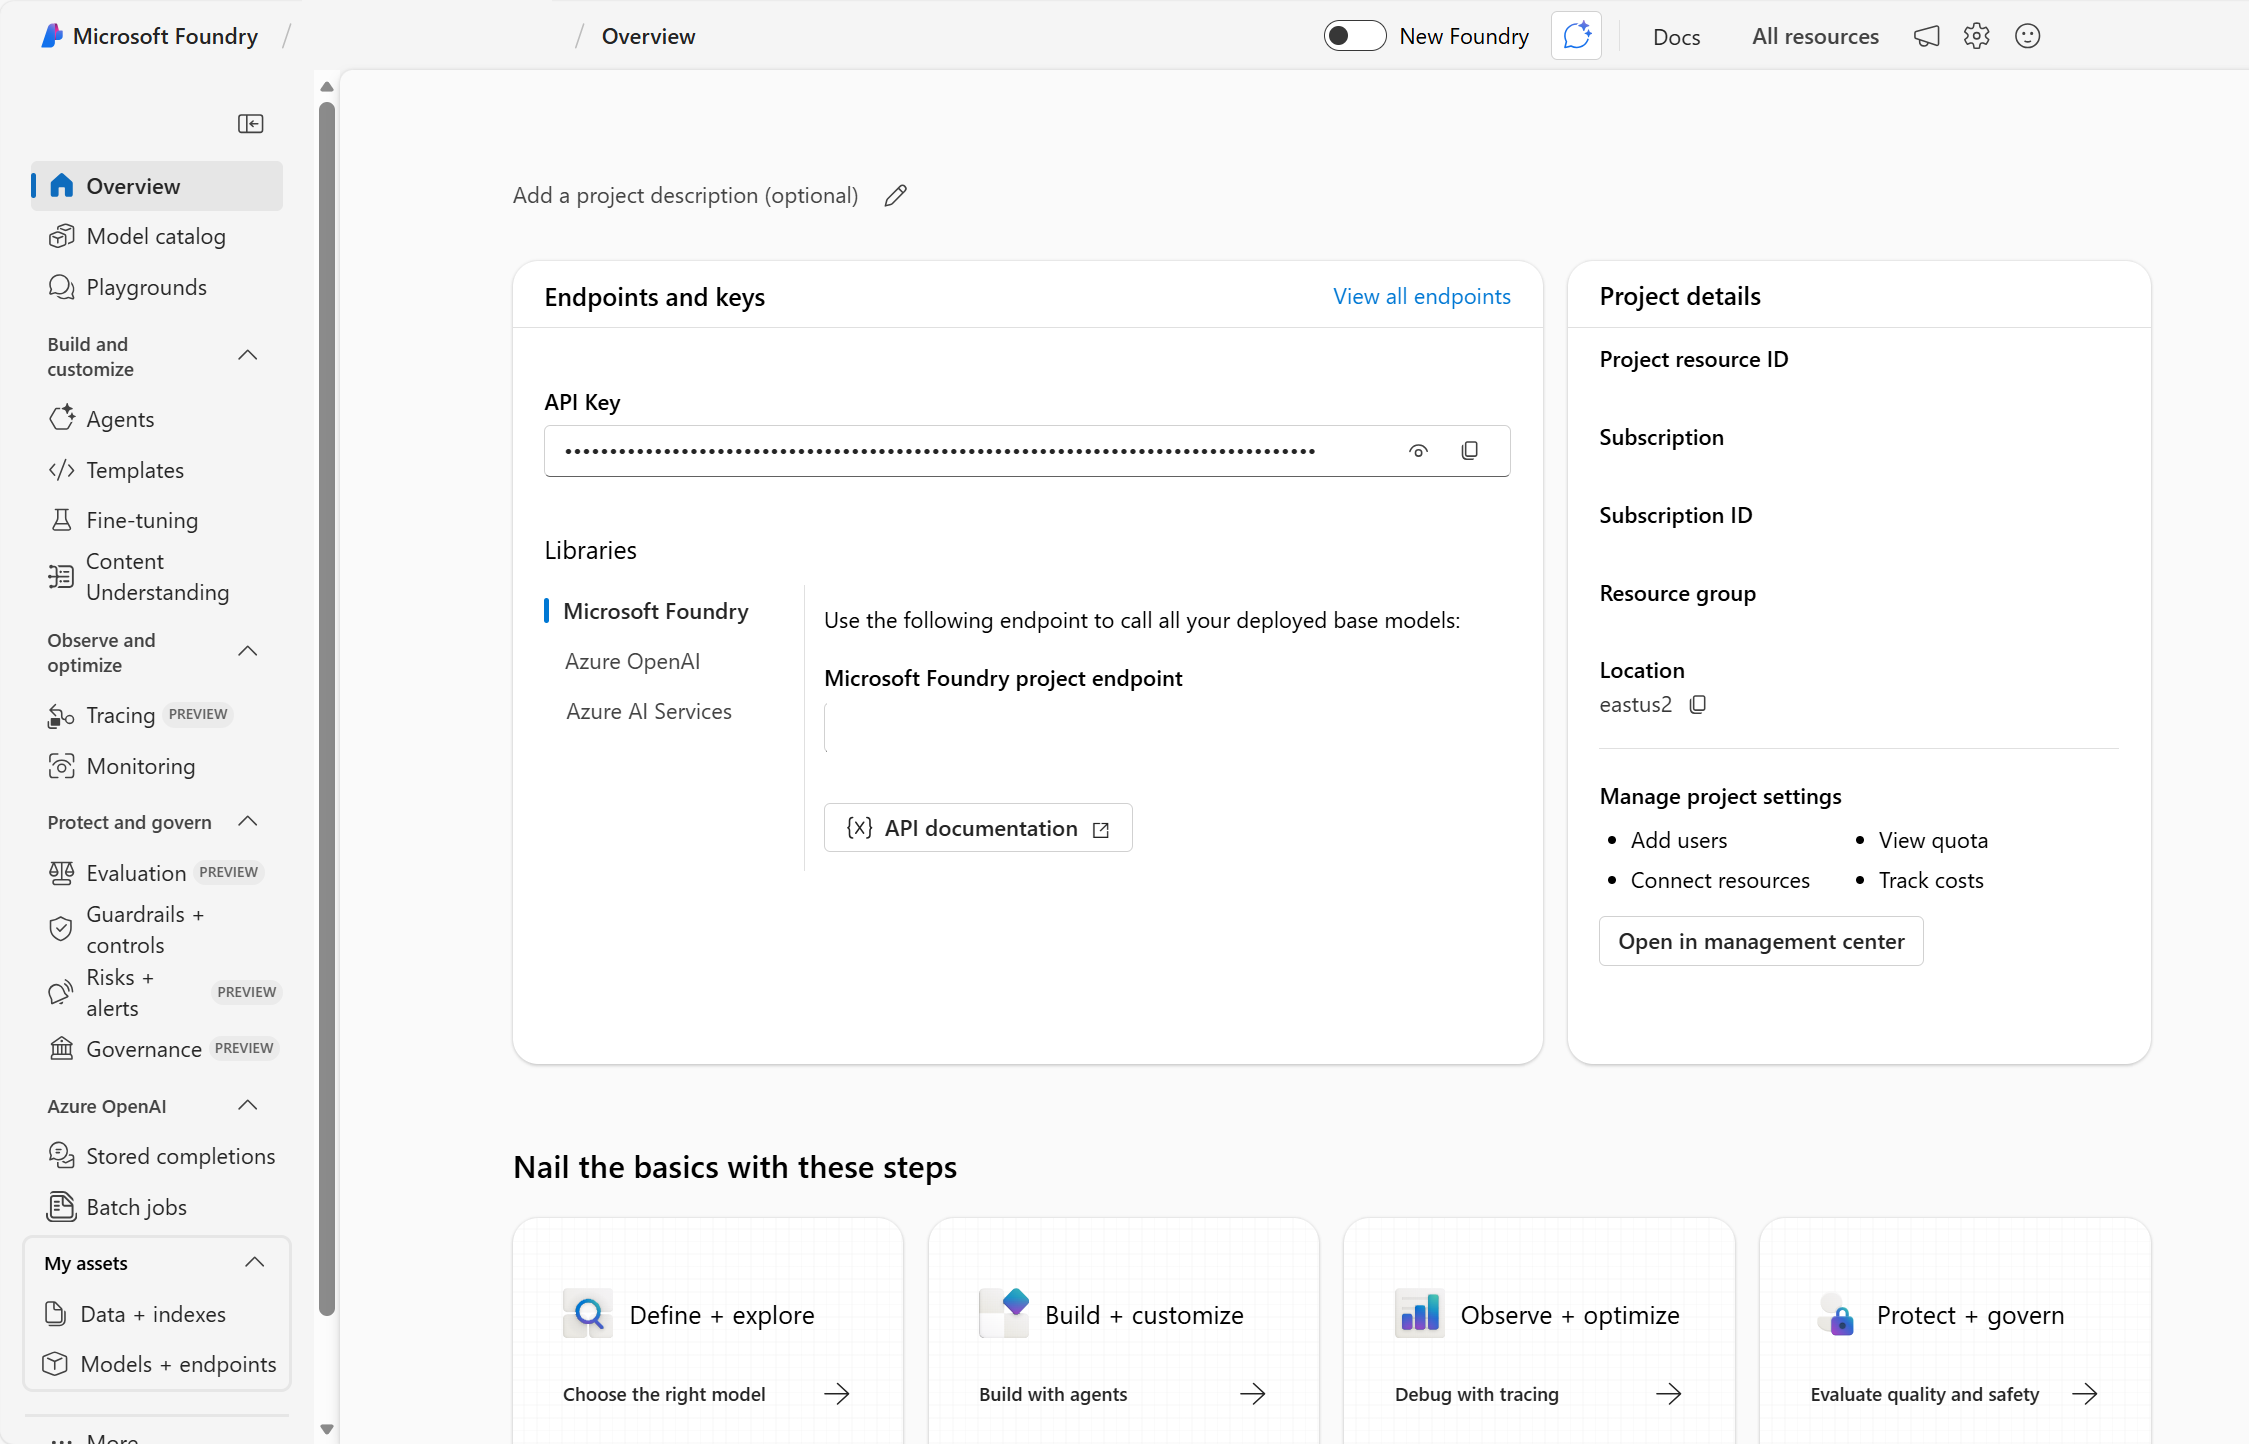Select Templates in the sidebar

click(x=134, y=470)
